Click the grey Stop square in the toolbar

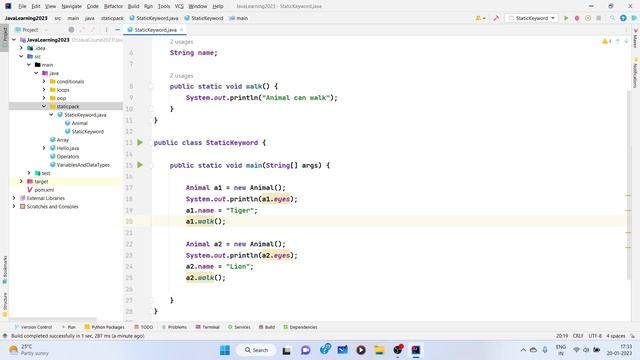coord(598,18)
